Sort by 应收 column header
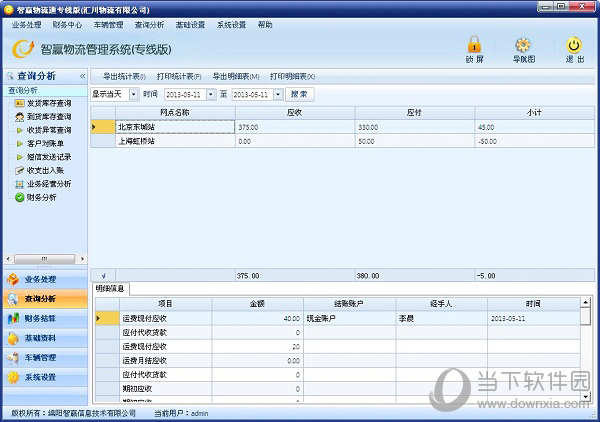 tap(295, 113)
